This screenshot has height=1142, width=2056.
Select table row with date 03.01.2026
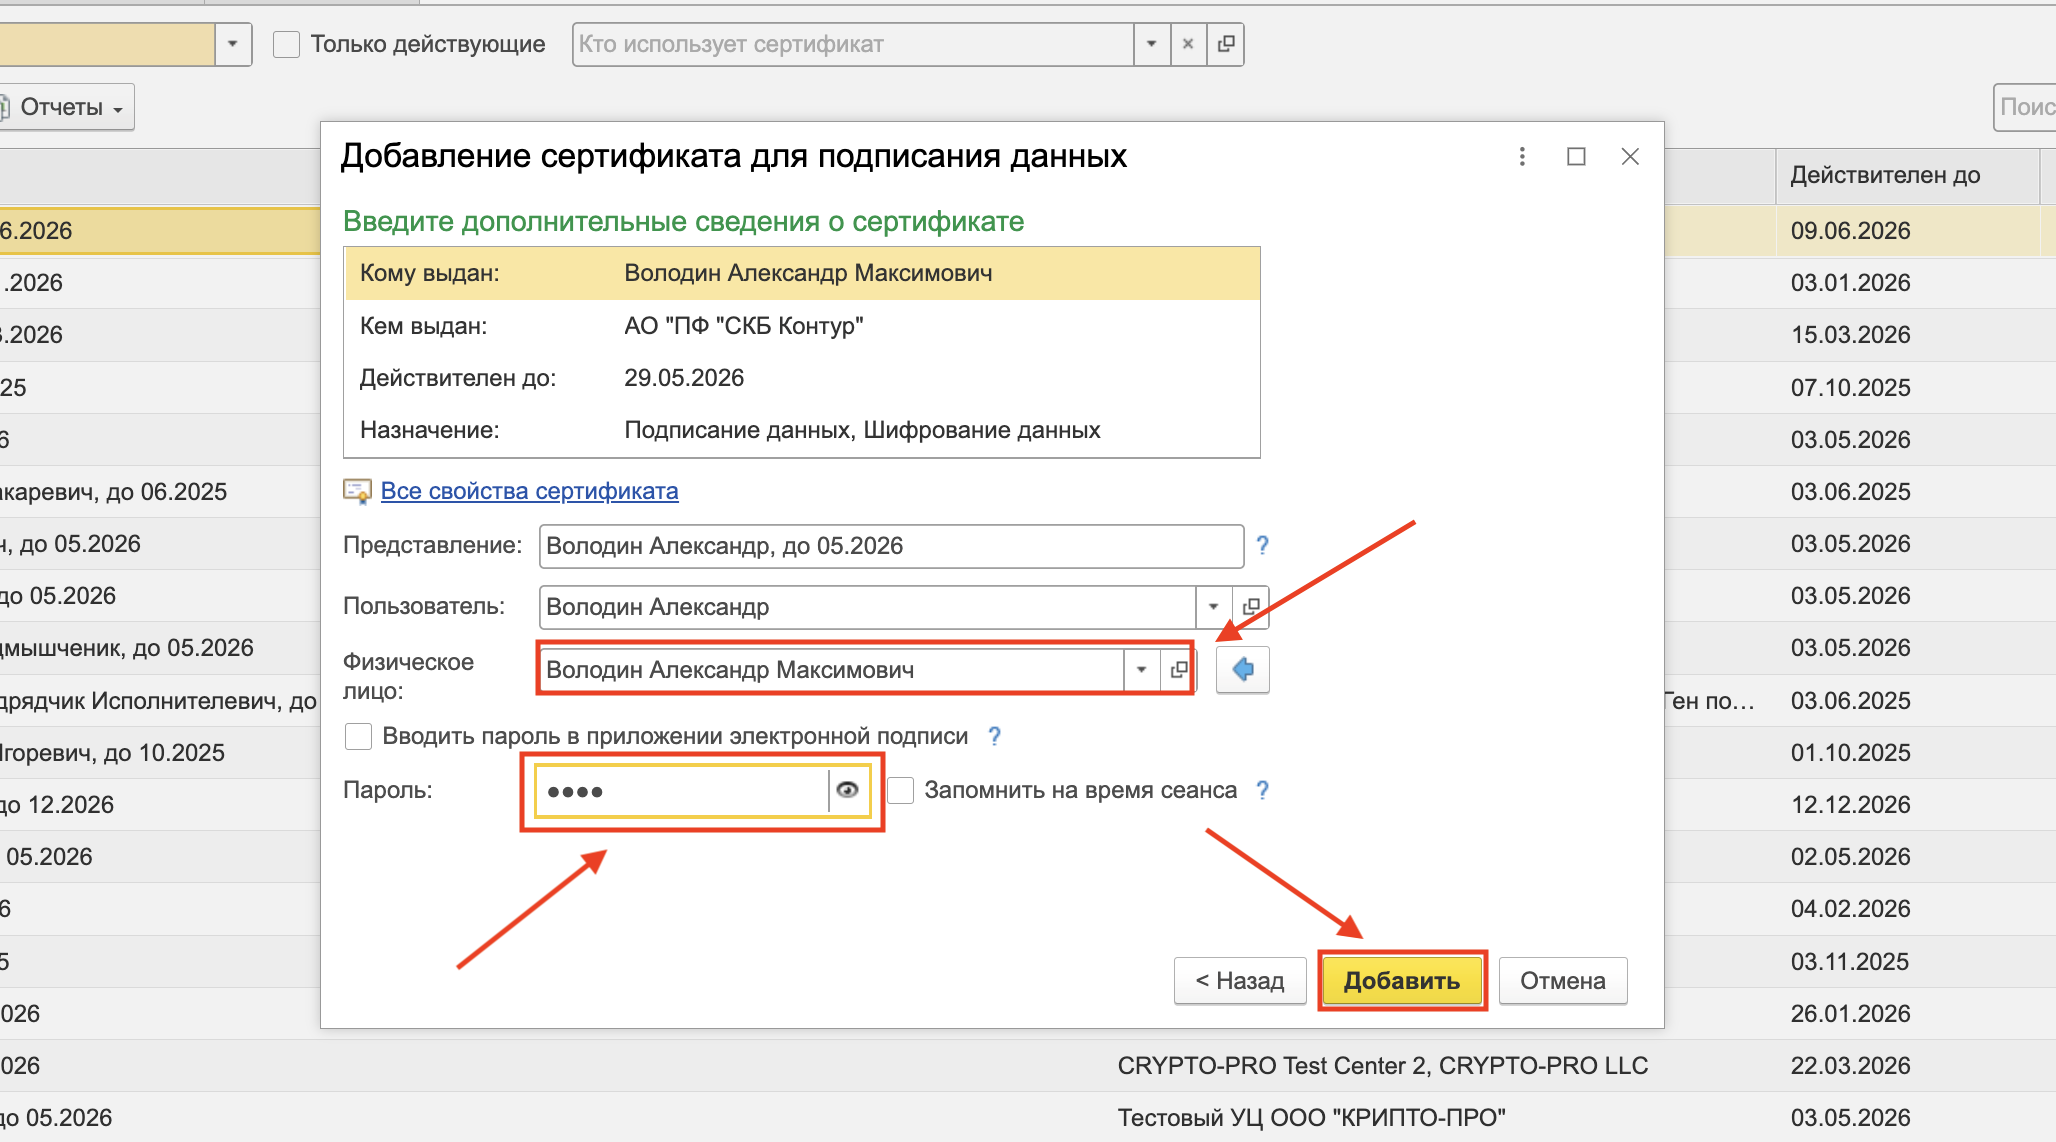(1850, 283)
